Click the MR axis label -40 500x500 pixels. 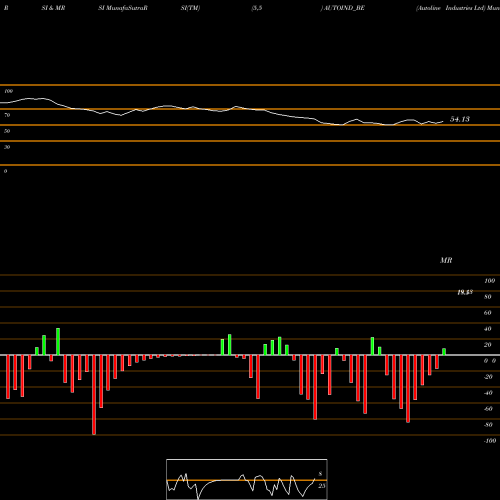[488, 393]
